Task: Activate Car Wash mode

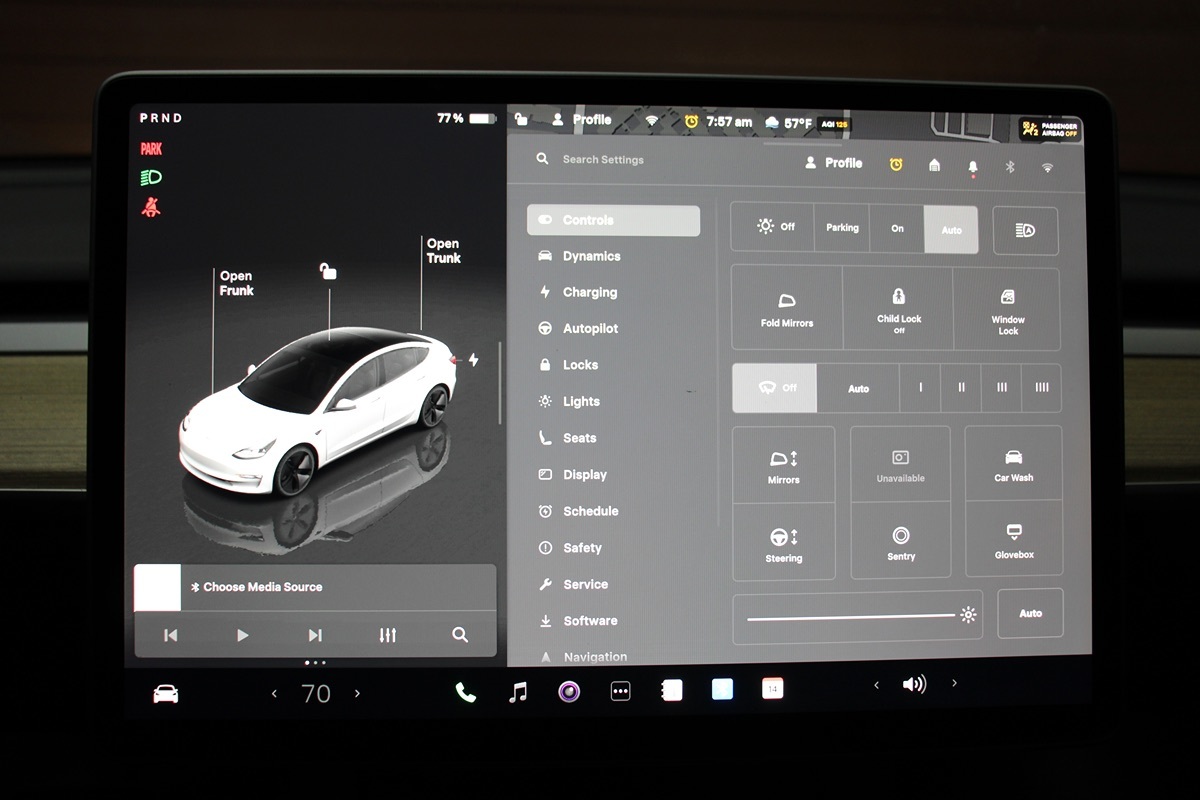Action: click(1013, 464)
